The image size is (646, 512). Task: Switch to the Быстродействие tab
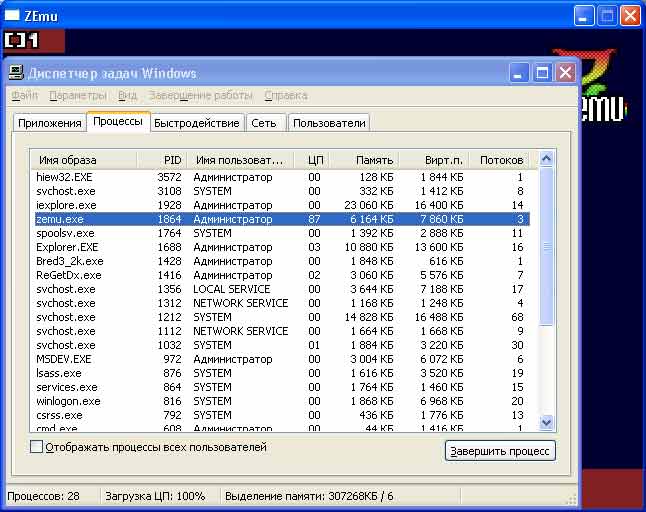click(x=197, y=123)
